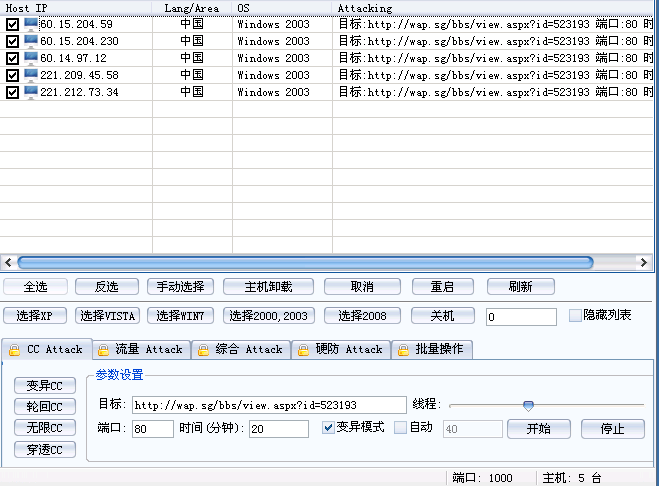Click the 时间(分钟) input field showing 20
The width and height of the screenshot is (659, 486).
click(279, 429)
